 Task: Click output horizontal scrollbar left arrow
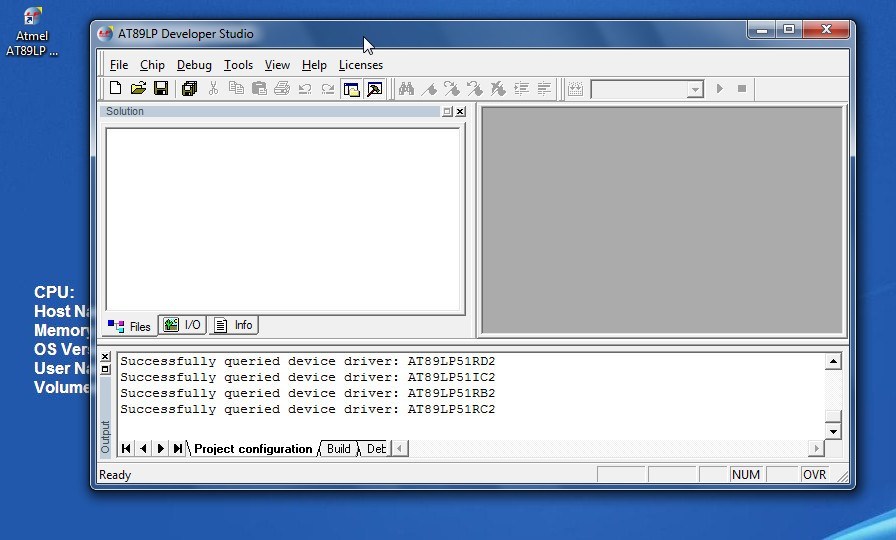[400, 449]
